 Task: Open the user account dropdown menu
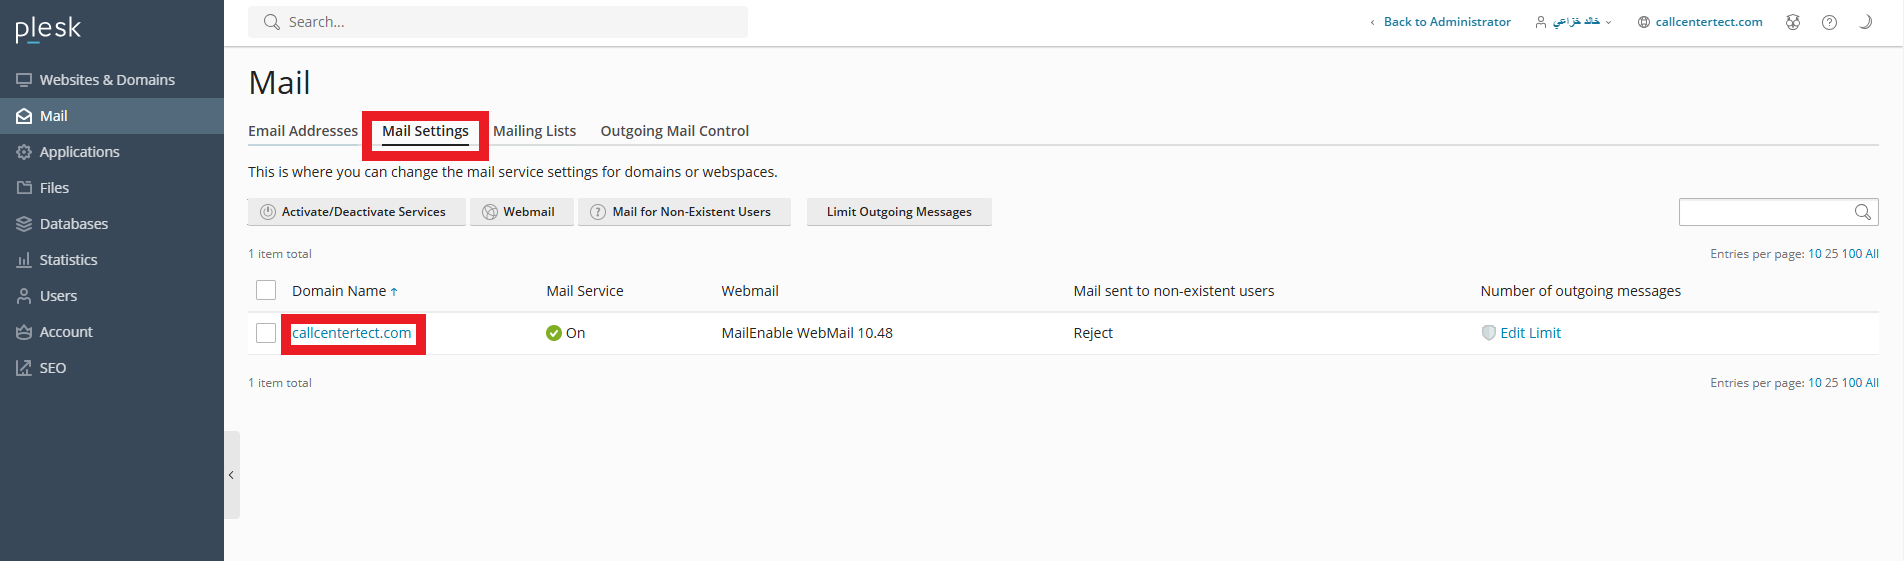click(1574, 22)
